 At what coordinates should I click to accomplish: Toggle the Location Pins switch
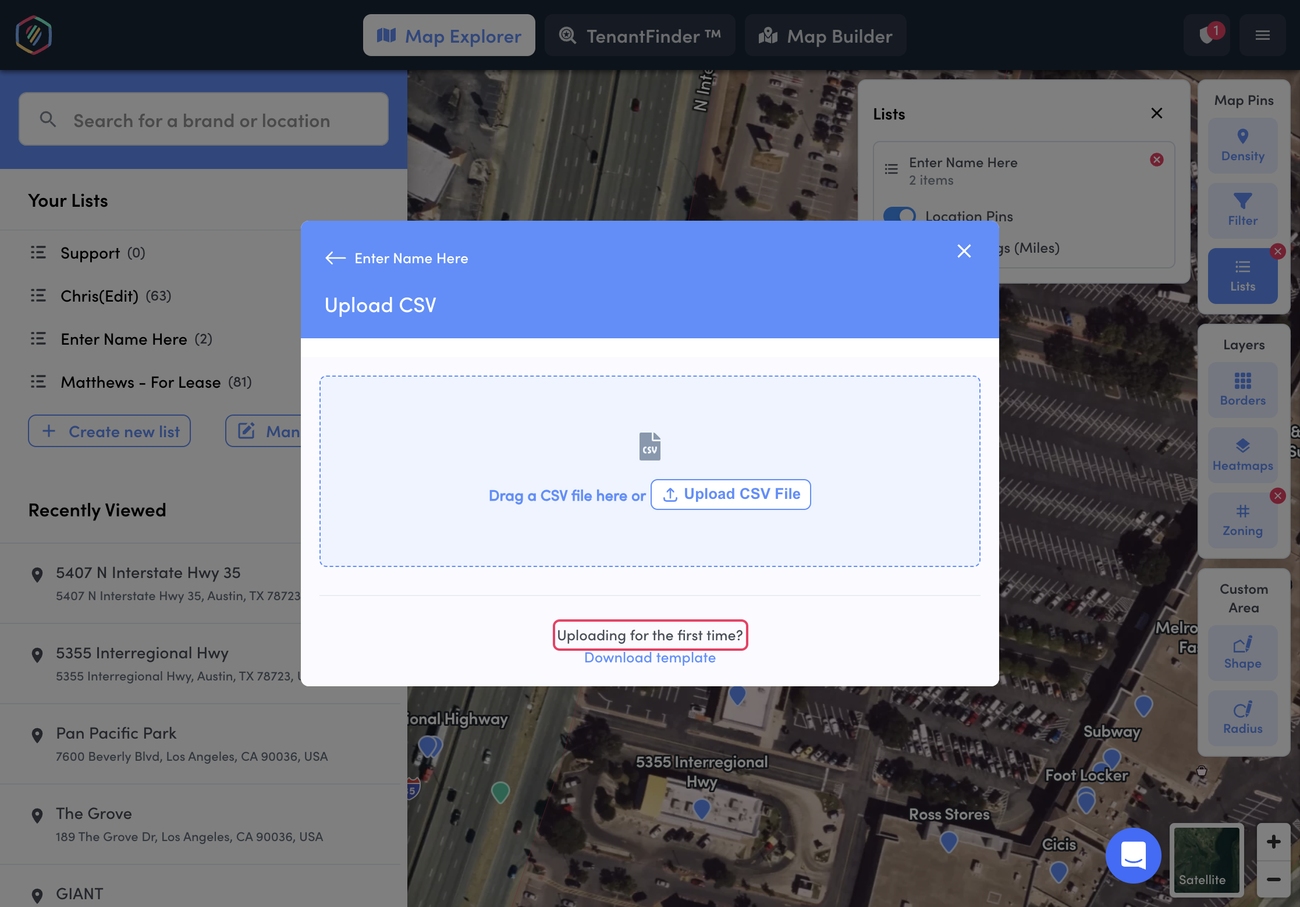point(900,215)
